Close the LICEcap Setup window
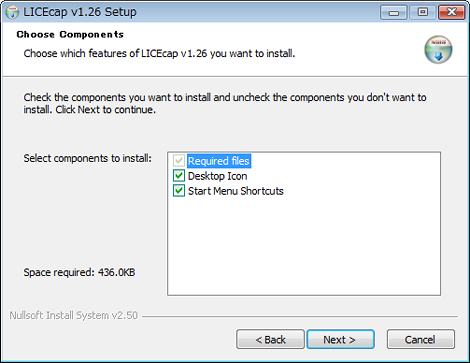Viewport: 470px width, 363px height. pyautogui.click(x=451, y=13)
